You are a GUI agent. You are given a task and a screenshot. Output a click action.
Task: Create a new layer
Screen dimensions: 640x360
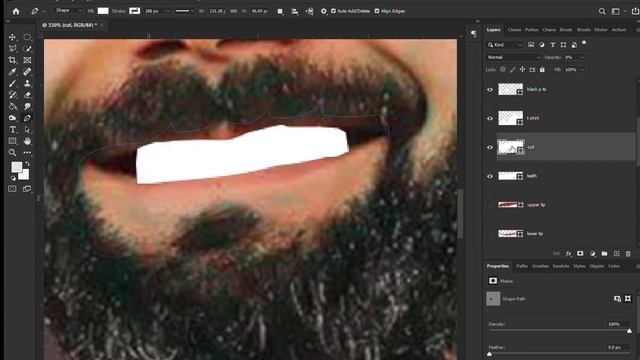click(616, 253)
